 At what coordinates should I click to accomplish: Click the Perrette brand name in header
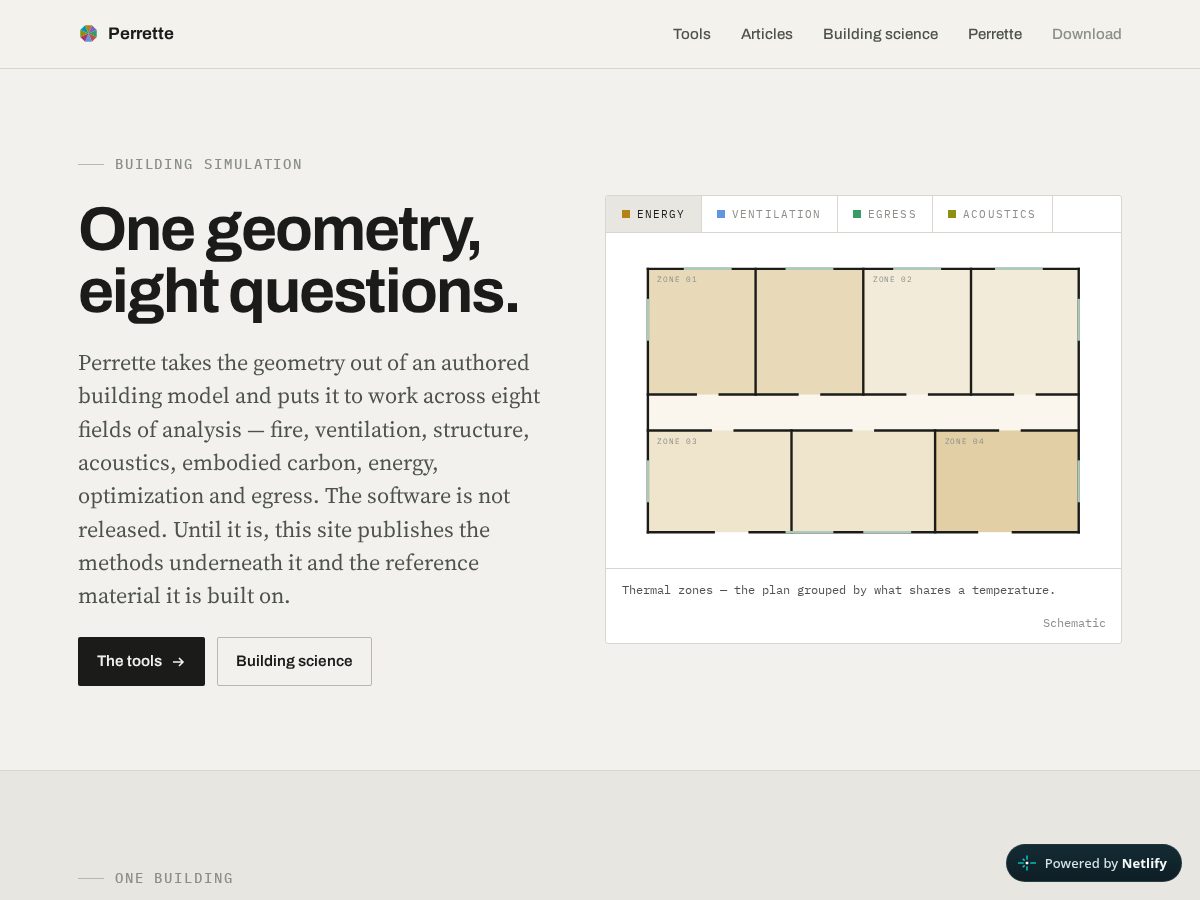[141, 34]
